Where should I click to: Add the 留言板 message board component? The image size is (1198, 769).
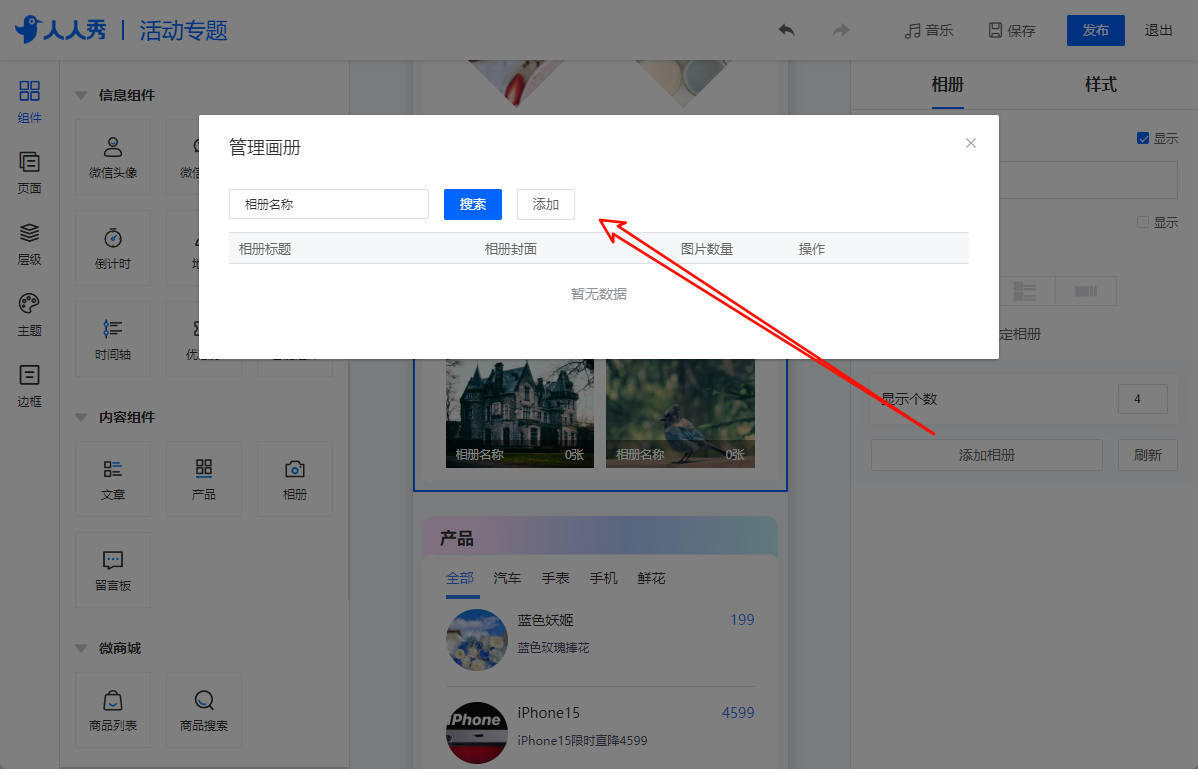click(113, 570)
